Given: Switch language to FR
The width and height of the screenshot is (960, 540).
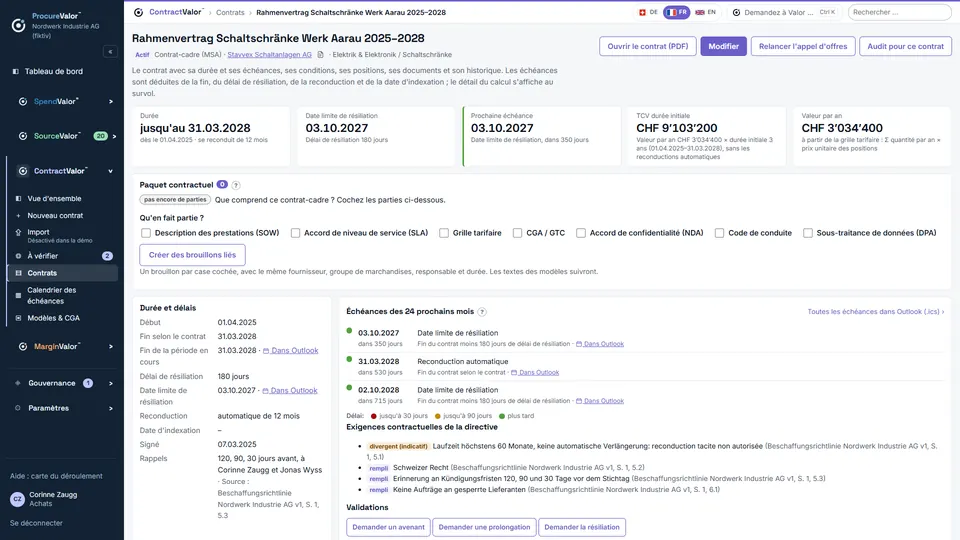Looking at the screenshot, I should (677, 12).
